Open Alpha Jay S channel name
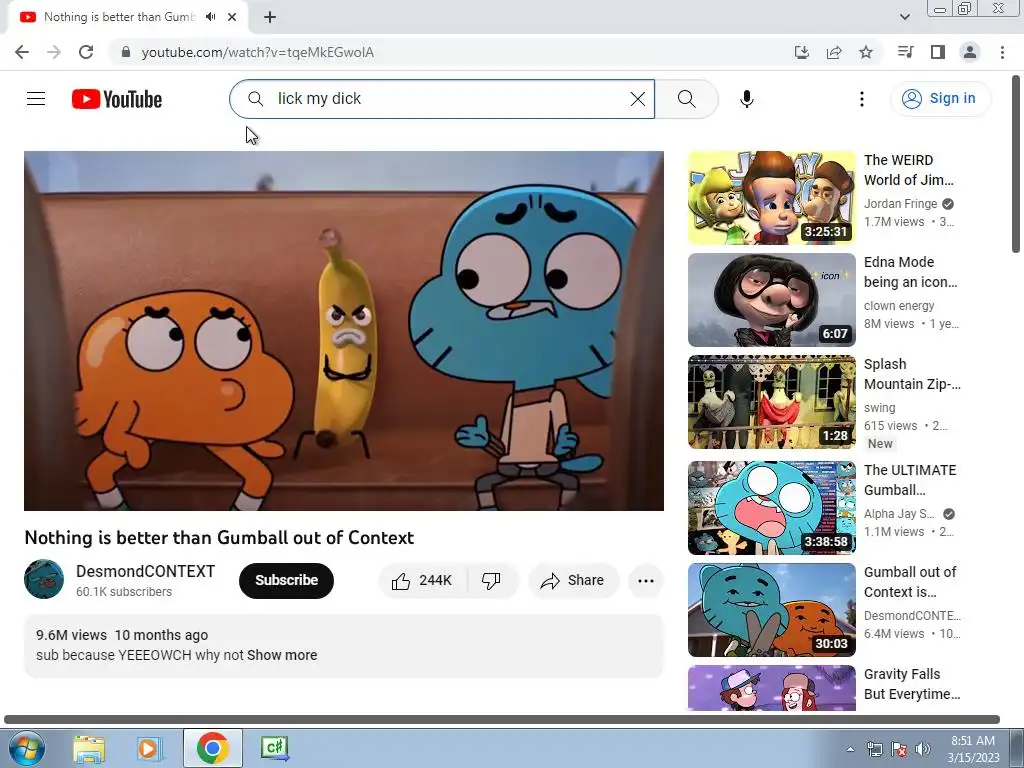Viewport: 1024px width, 768px height. [899, 514]
